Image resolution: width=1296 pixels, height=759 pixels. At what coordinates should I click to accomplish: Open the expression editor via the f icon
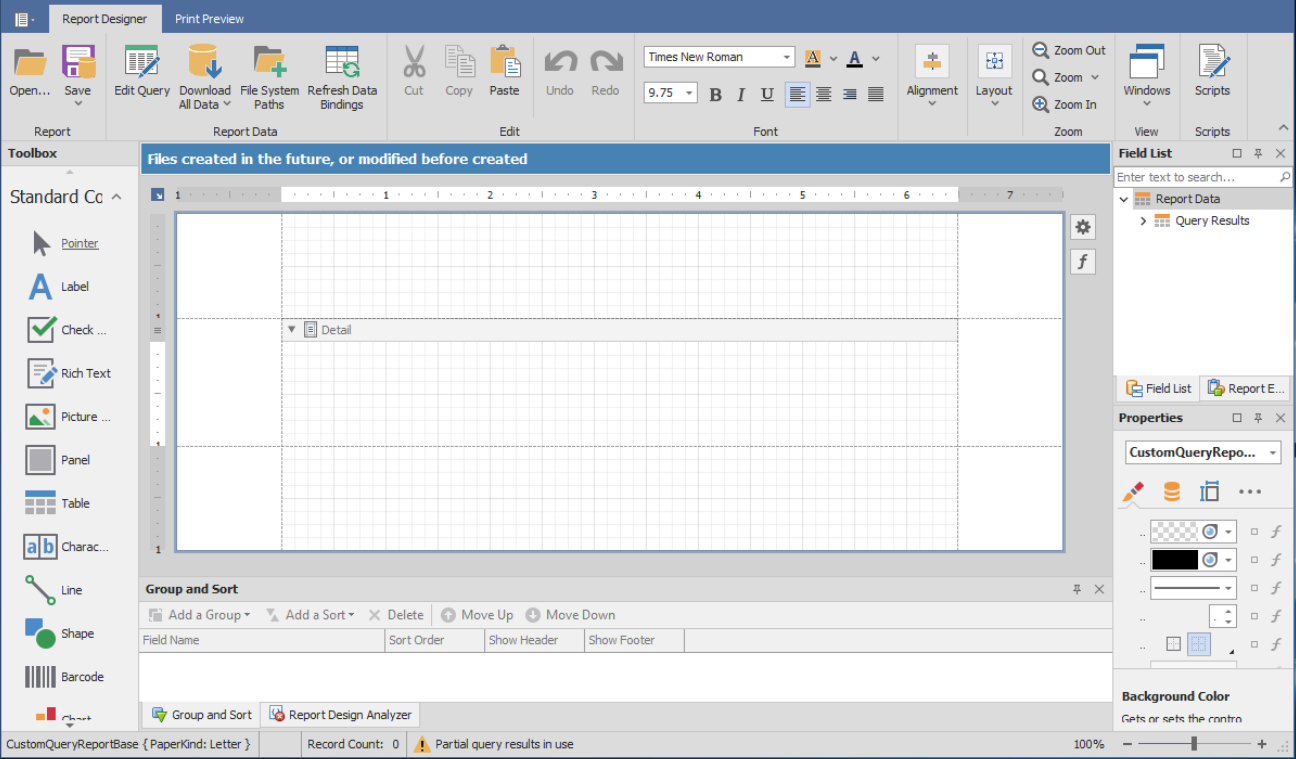coord(1082,261)
